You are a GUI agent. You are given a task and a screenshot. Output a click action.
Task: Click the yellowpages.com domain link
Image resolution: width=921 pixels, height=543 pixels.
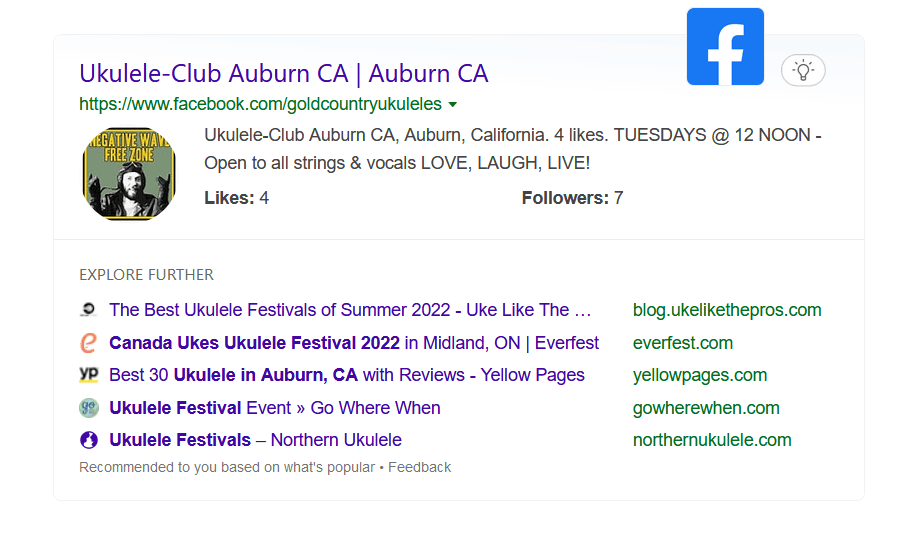pos(700,375)
